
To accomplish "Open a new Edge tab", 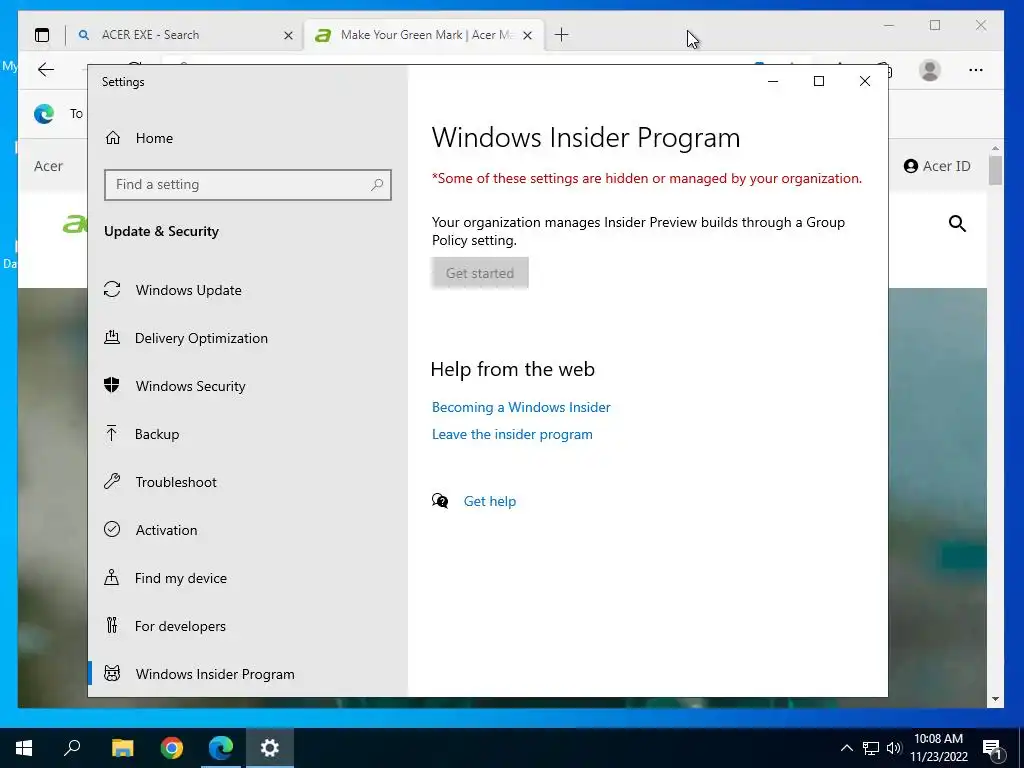I will (x=562, y=35).
